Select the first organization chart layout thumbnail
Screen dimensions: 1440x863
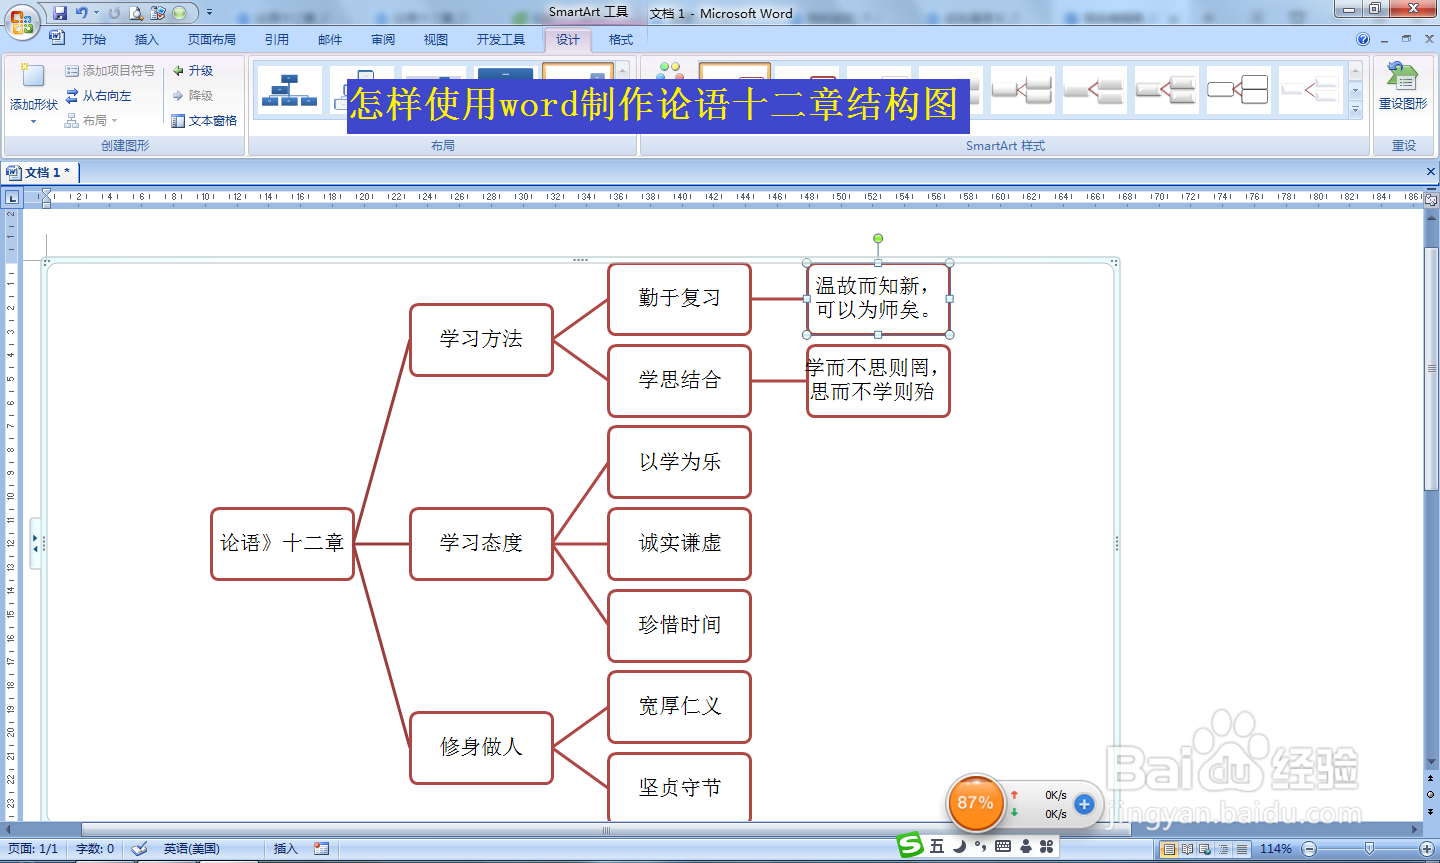click(x=289, y=90)
